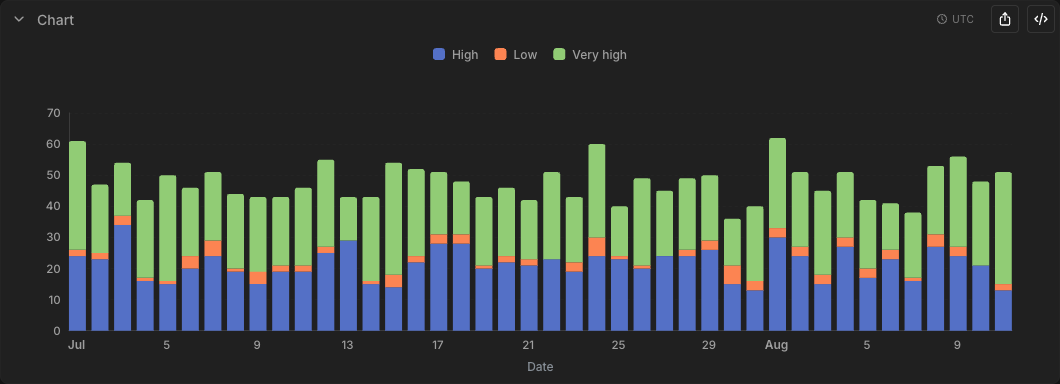
Task: Click the 13 x-axis tick label
Action: (x=347, y=345)
